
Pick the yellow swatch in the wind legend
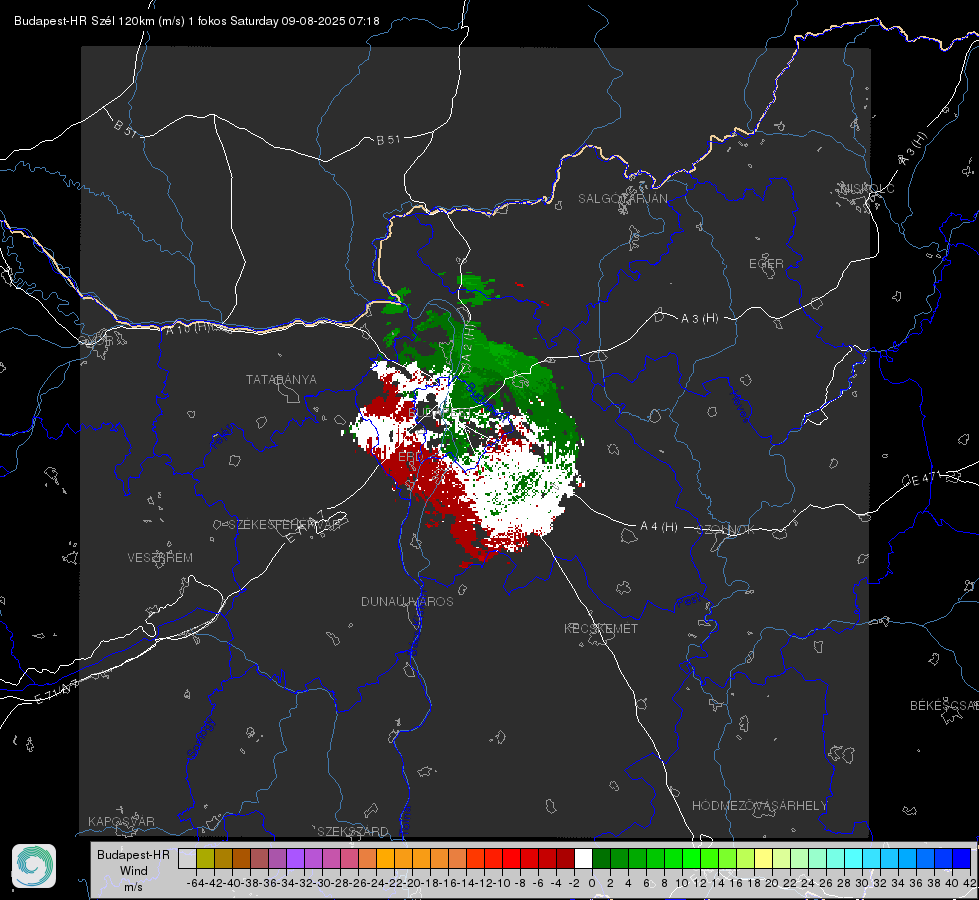click(x=763, y=858)
